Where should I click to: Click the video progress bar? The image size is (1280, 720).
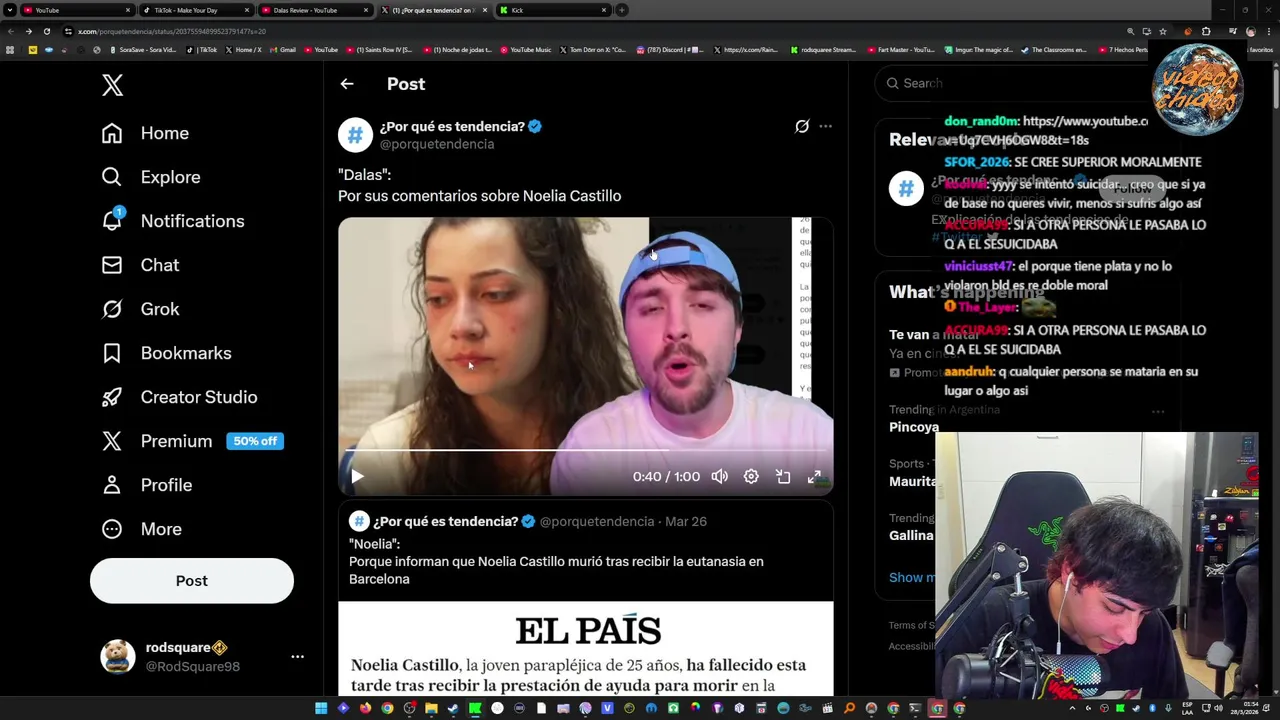tap(585, 451)
